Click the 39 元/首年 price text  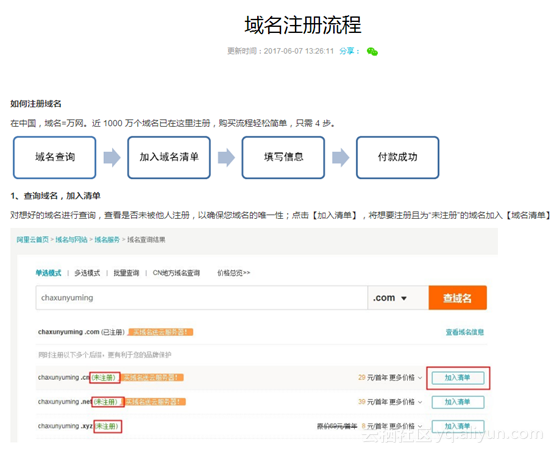point(372,402)
